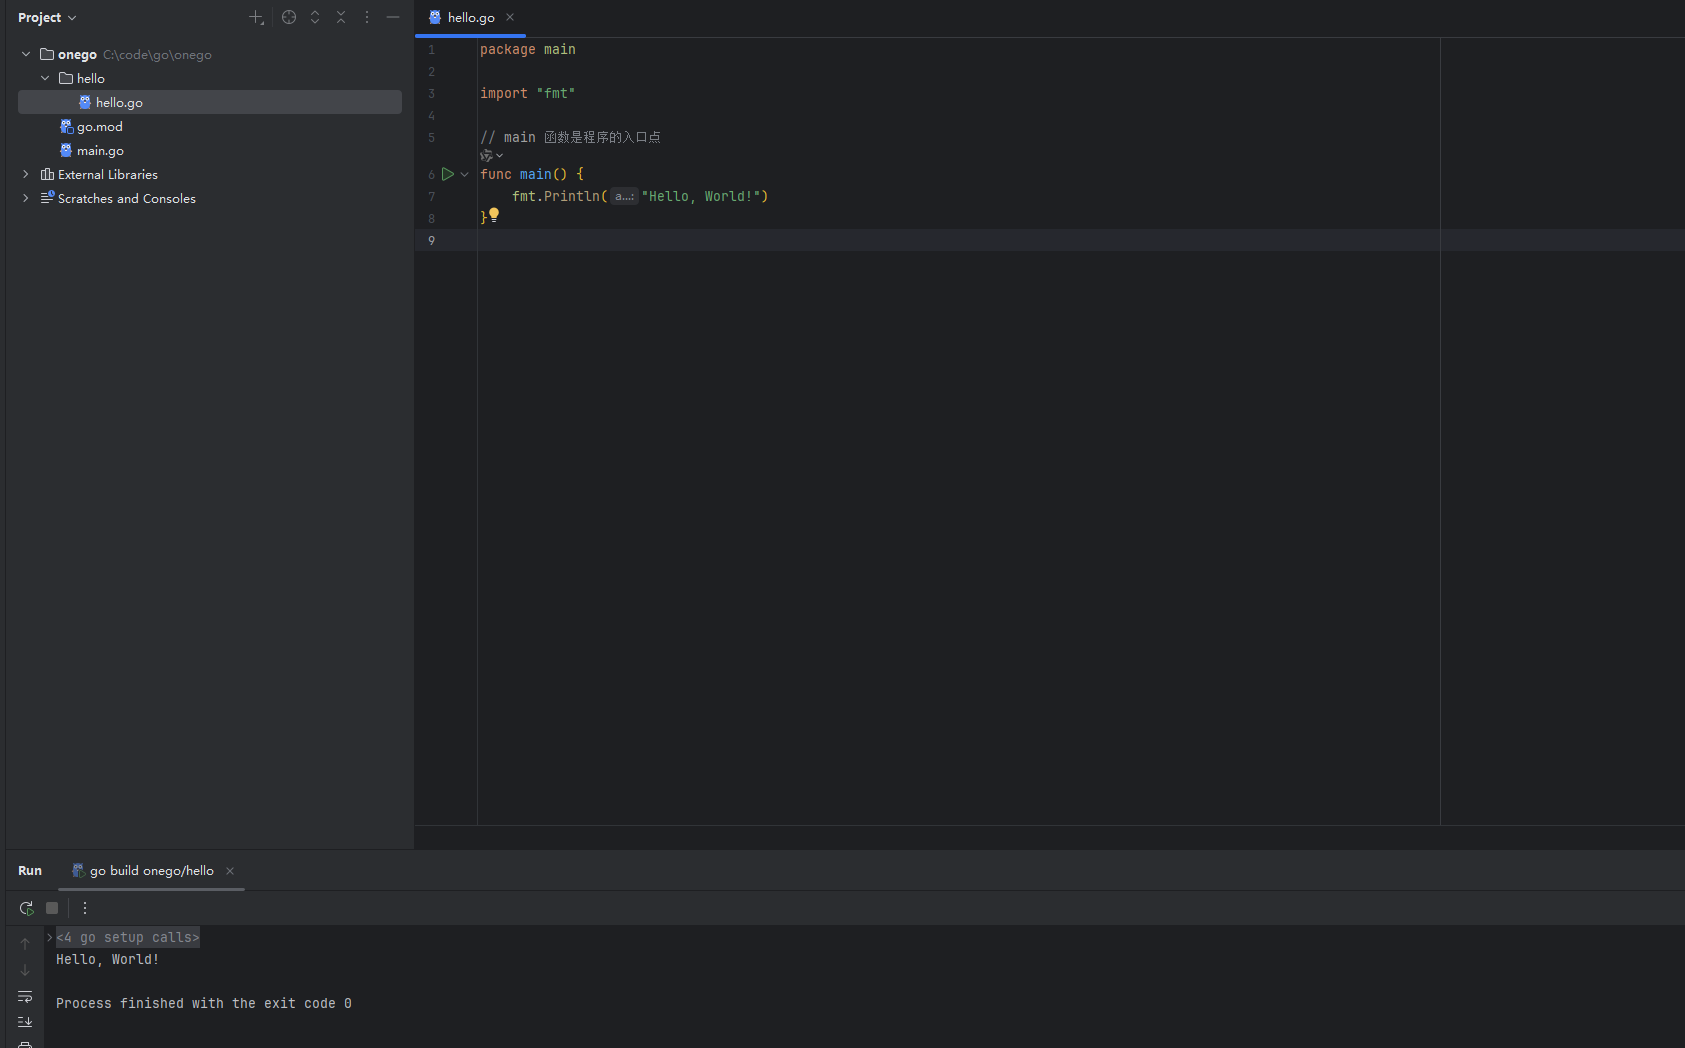Viewport: 1685px width, 1048px height.
Task: Click Expand All in the Project panel
Action: pyautogui.click(x=315, y=17)
